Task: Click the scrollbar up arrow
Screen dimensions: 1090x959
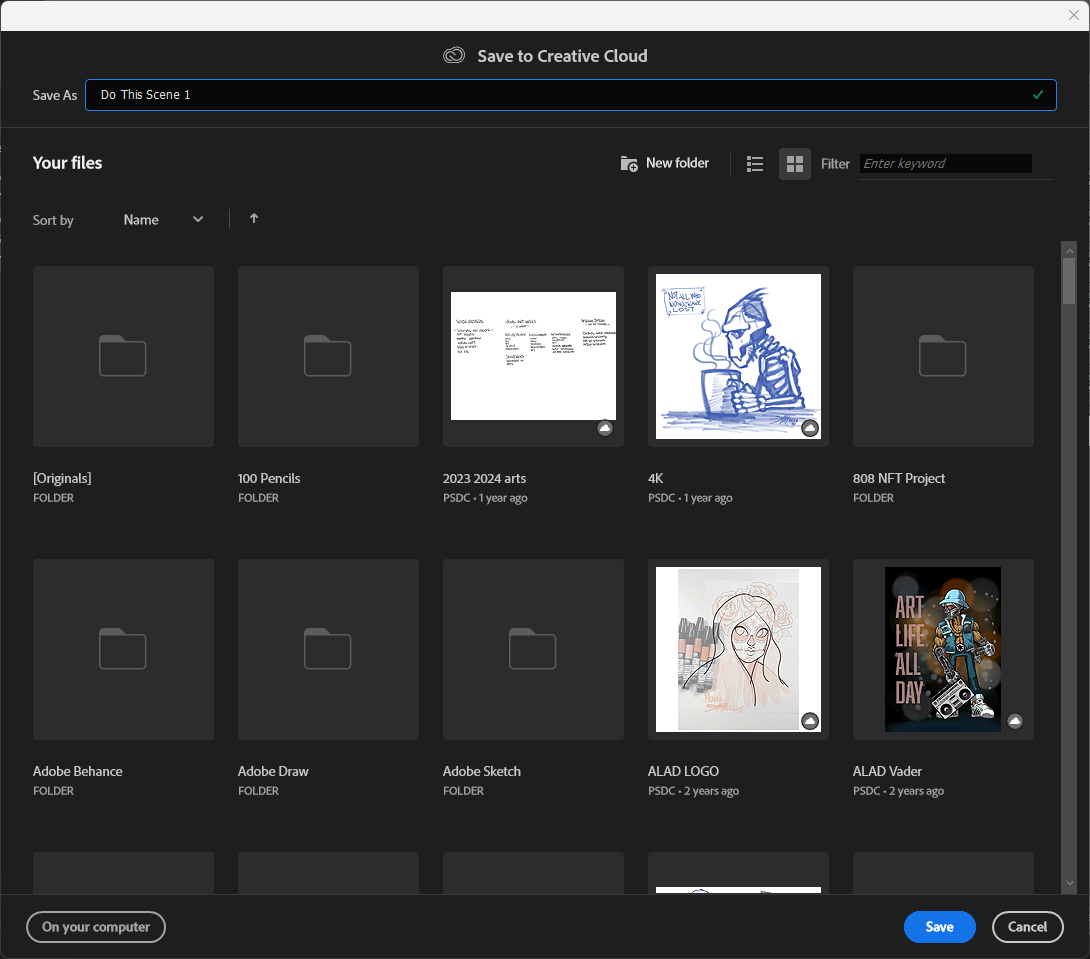Action: tap(1069, 251)
